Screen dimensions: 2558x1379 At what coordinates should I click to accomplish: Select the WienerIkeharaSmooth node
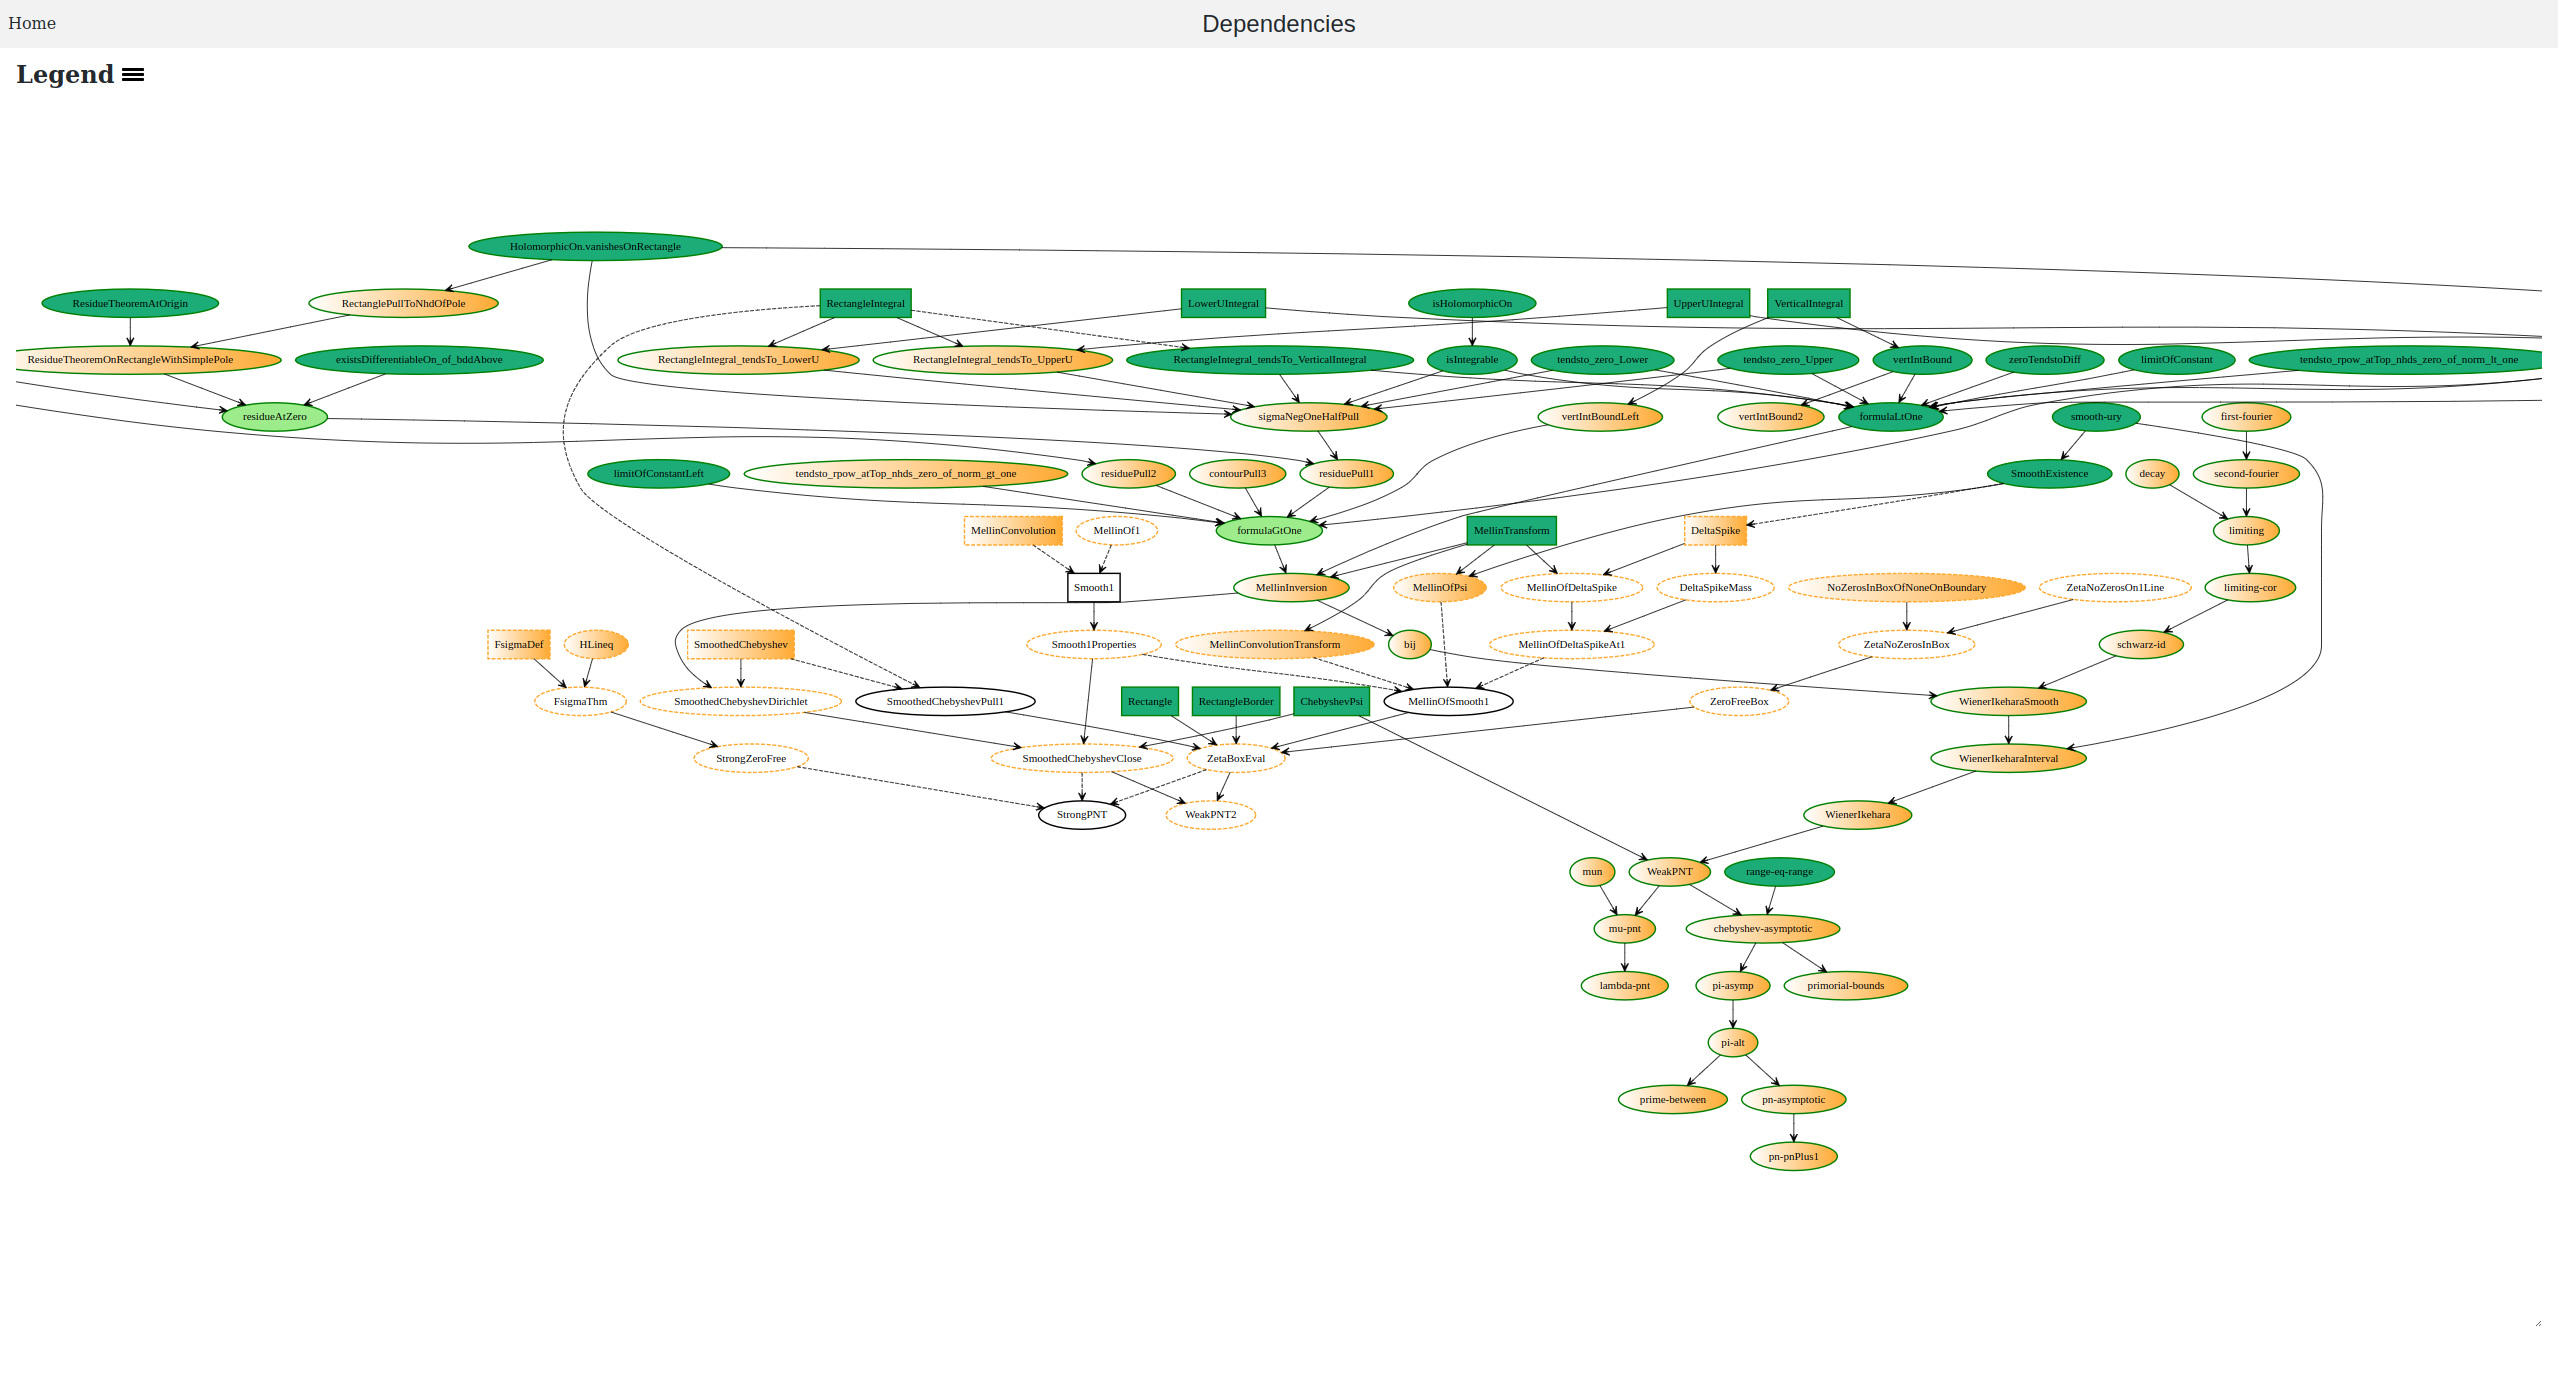[x=2008, y=702]
